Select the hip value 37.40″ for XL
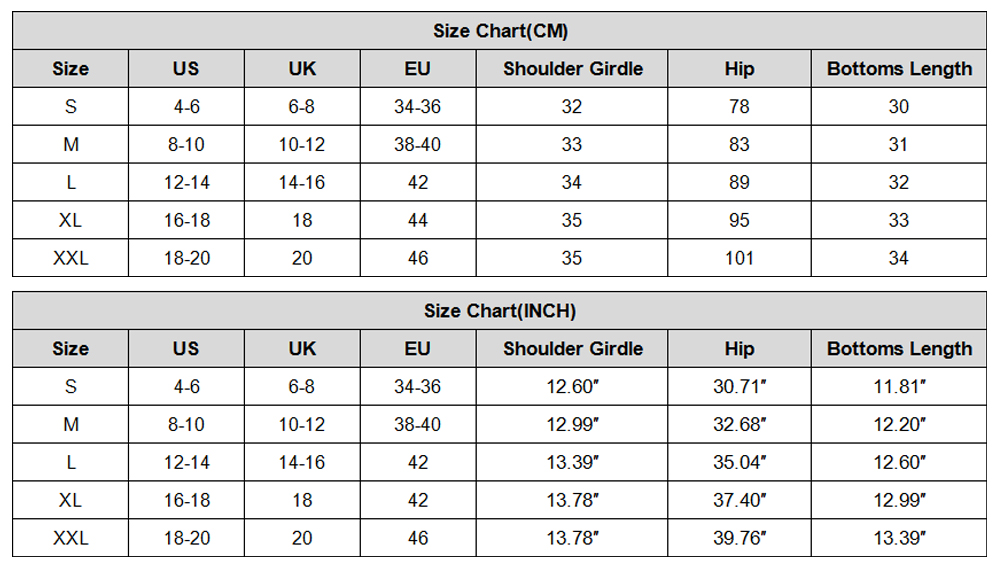The image size is (1000, 571). [739, 500]
